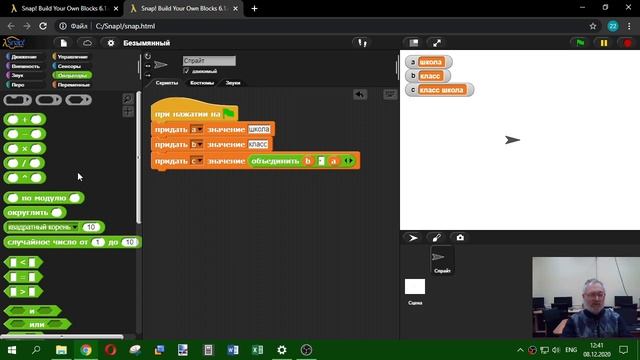
Task: Click the palette search magnifier icon
Action: coord(128,98)
